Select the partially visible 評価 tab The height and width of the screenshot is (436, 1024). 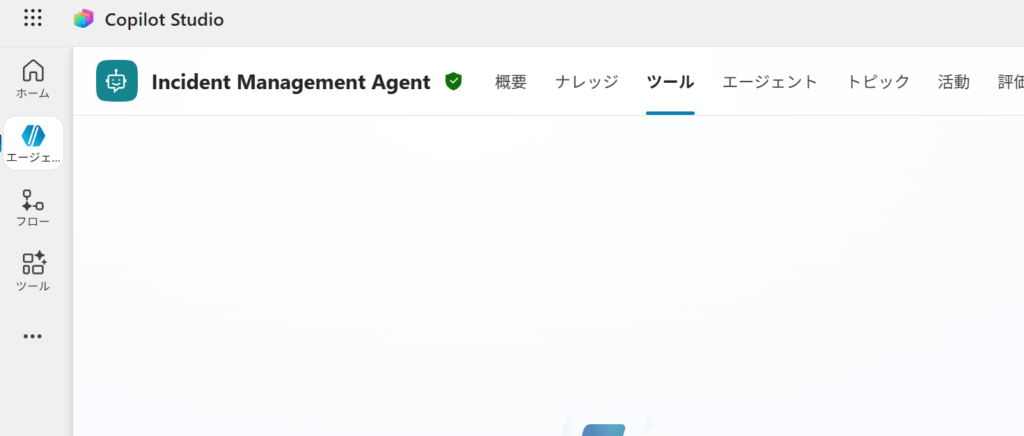[1010, 82]
